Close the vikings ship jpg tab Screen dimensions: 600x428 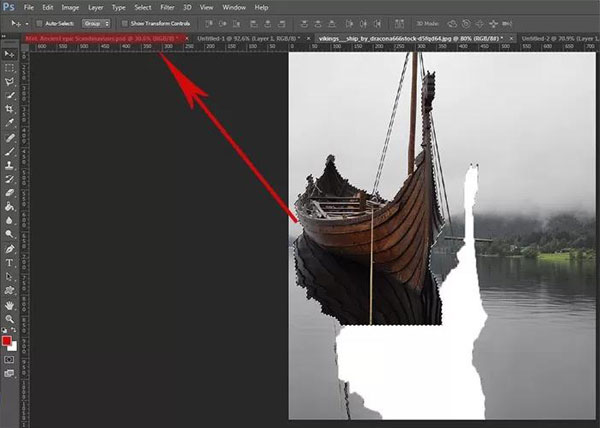pyautogui.click(x=511, y=39)
